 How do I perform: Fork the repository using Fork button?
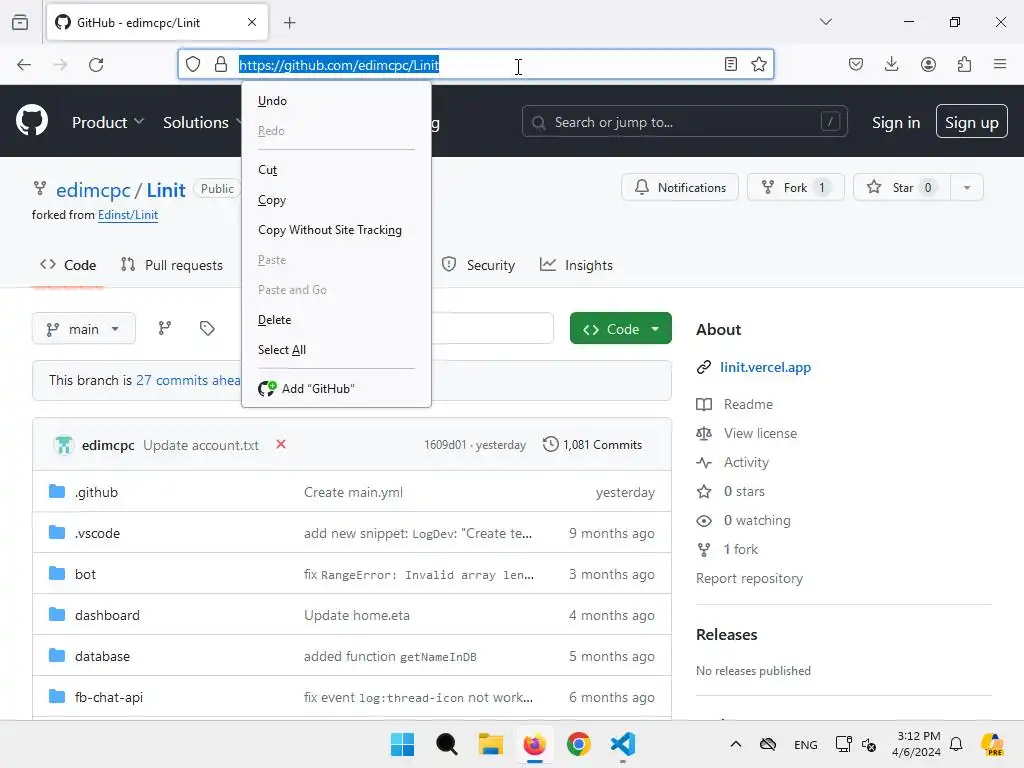[x=795, y=187]
